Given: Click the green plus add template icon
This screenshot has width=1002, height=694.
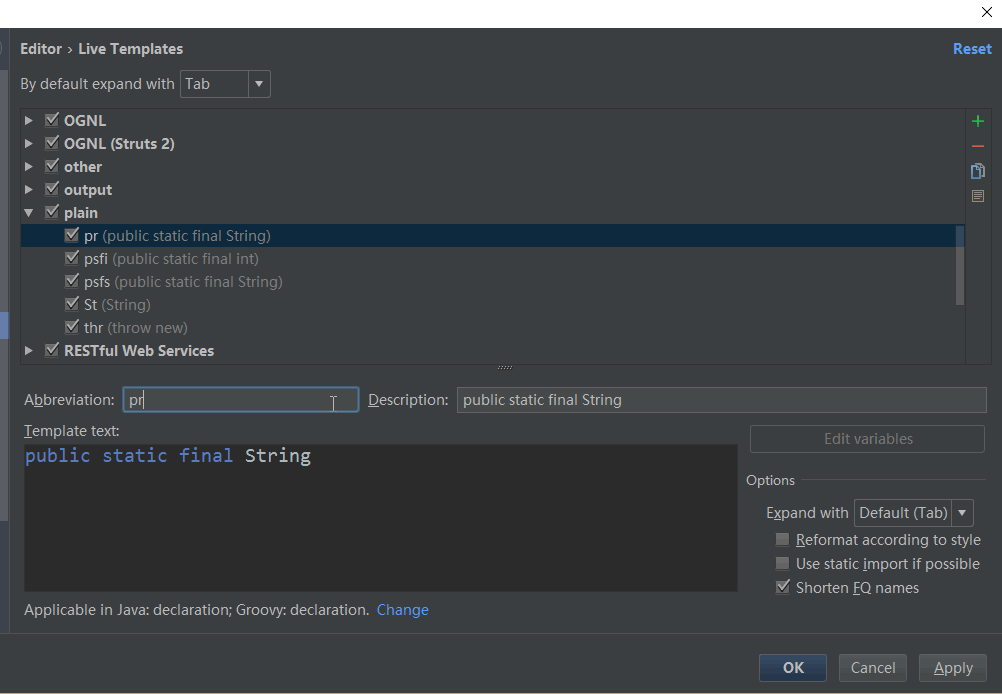Looking at the screenshot, I should [977, 121].
